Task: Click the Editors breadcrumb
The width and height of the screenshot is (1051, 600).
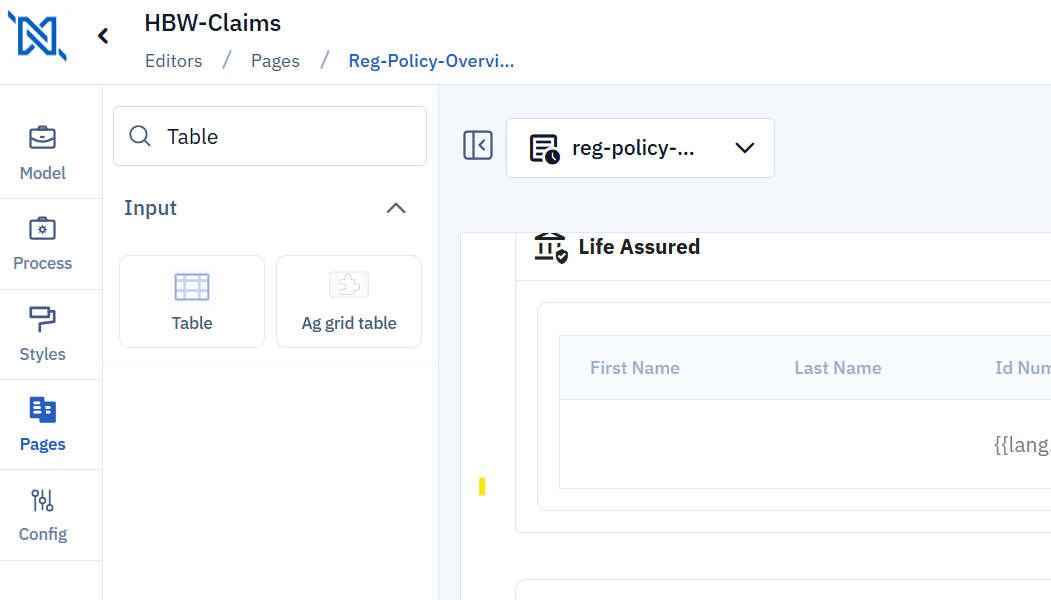Action: tap(173, 61)
